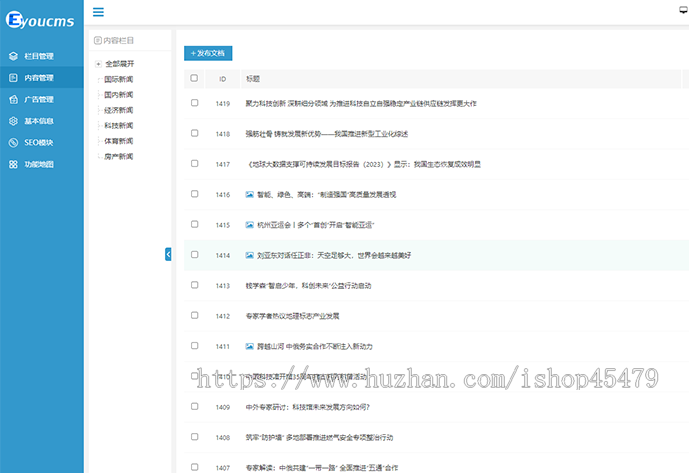
Task: Open article 1415 title 杭州亚运会
Action: click(315, 225)
